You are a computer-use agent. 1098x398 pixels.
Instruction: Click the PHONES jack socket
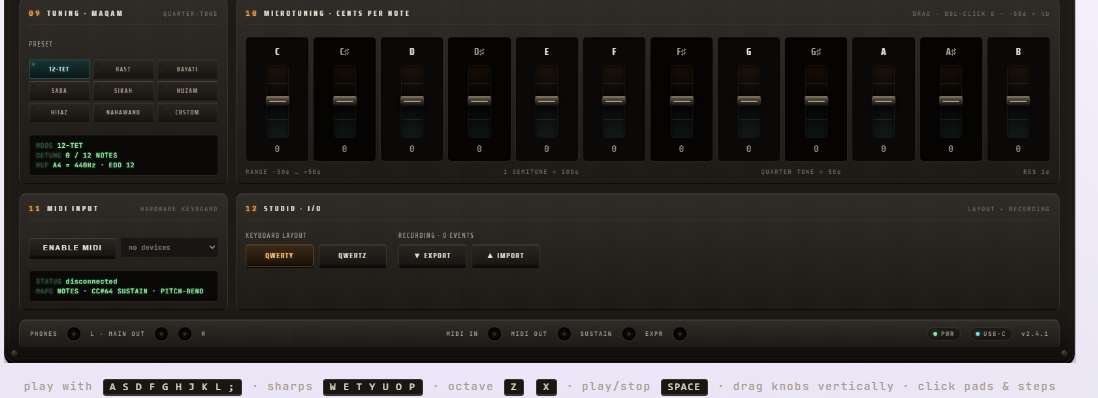point(74,334)
